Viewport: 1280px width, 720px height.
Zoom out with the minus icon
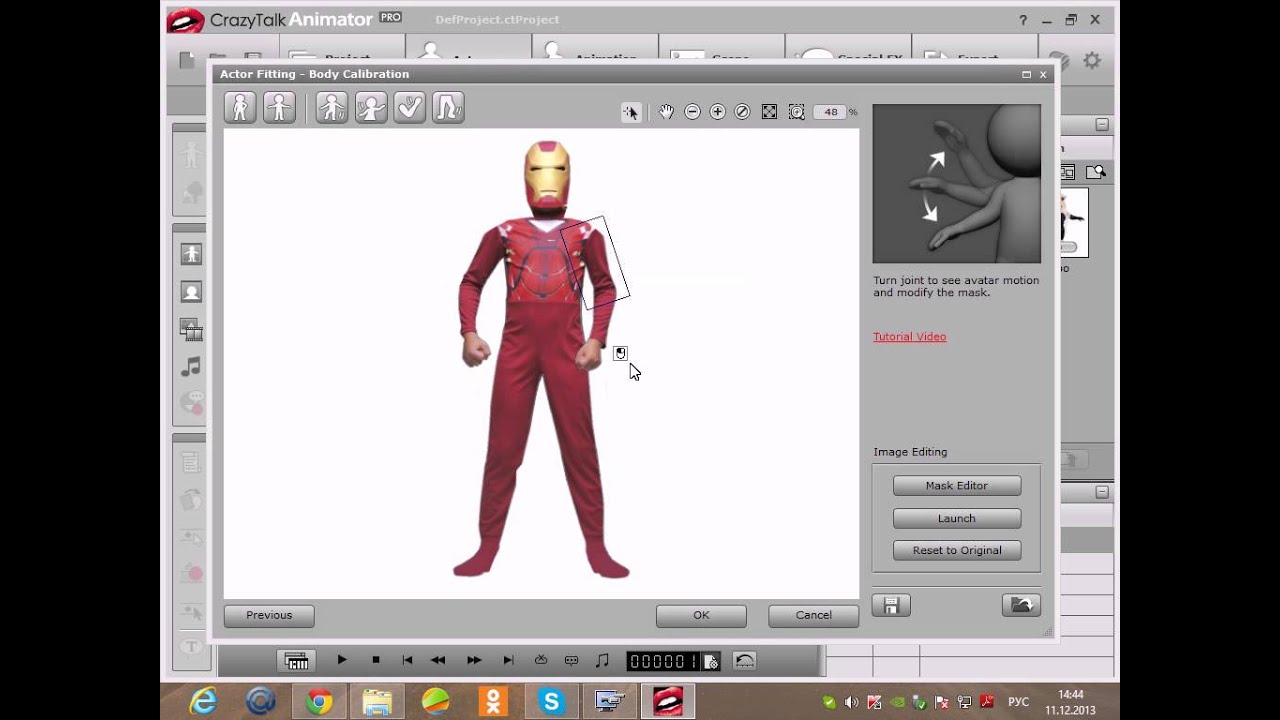click(x=692, y=112)
